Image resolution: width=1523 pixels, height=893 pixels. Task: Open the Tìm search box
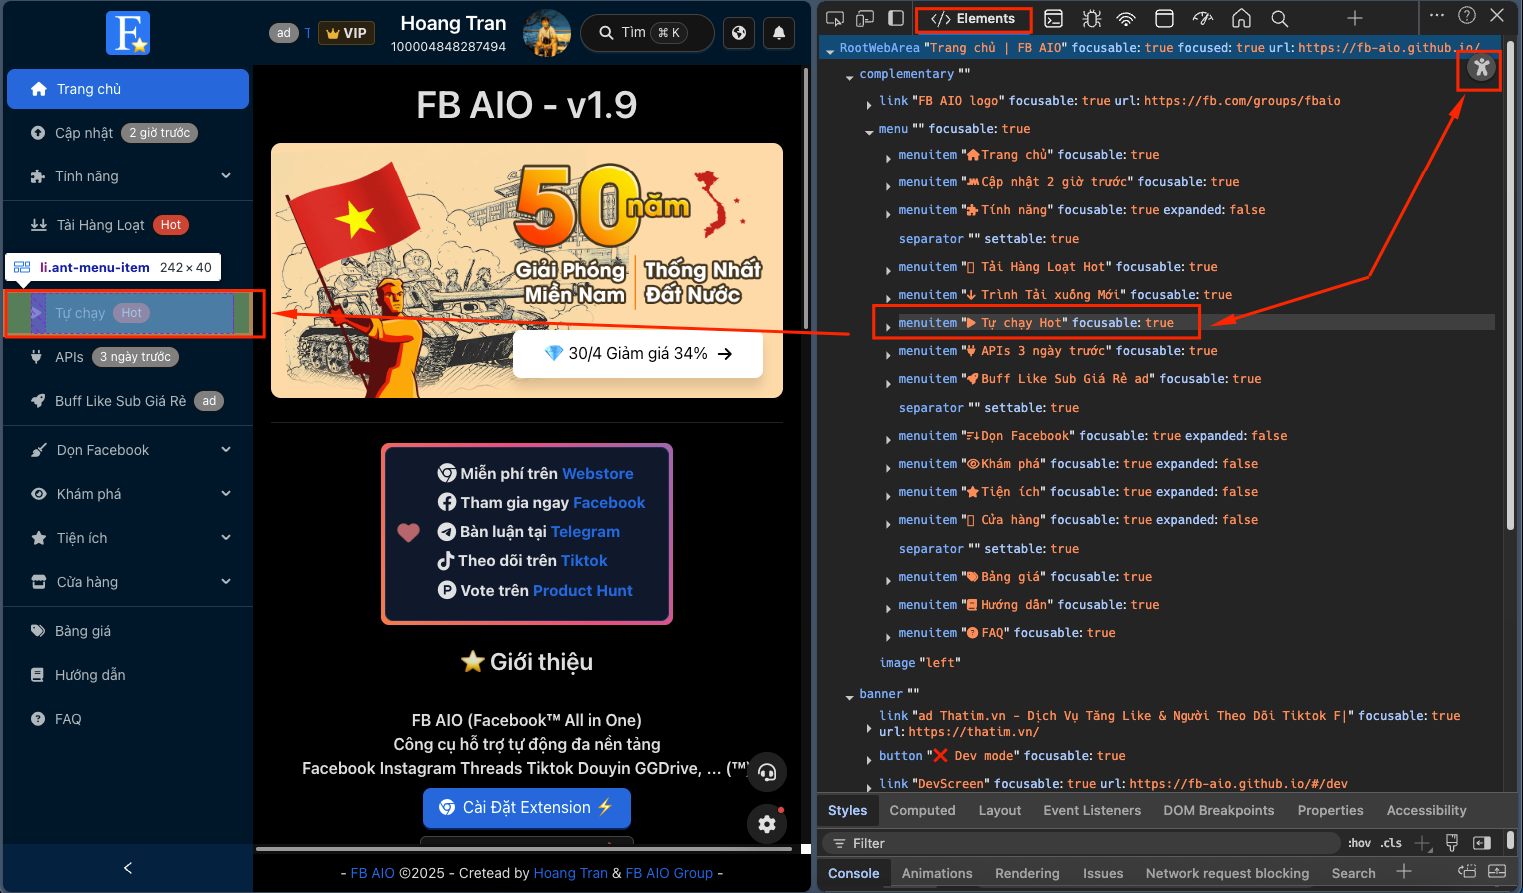(647, 33)
